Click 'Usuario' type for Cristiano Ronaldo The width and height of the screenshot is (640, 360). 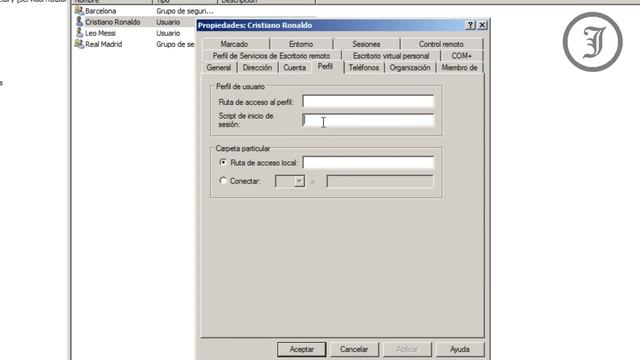coord(168,22)
